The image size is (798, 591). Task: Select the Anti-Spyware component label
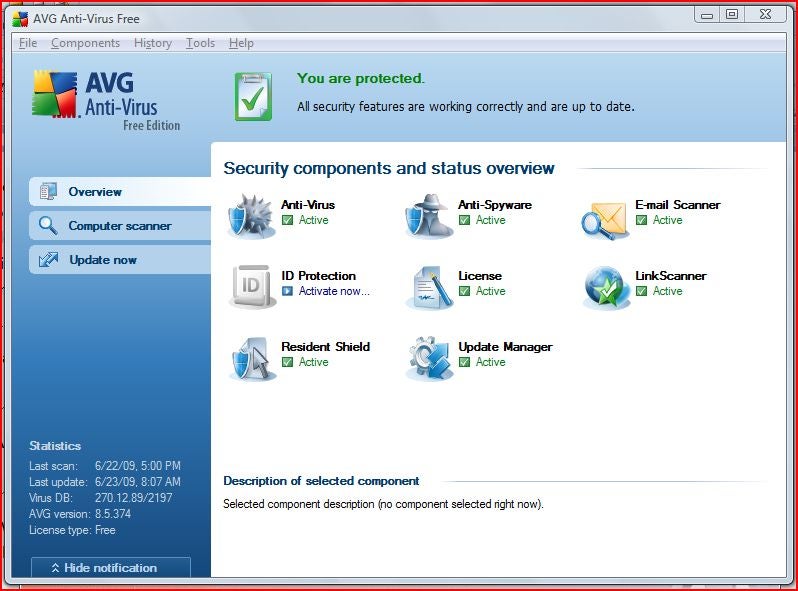[x=495, y=205]
